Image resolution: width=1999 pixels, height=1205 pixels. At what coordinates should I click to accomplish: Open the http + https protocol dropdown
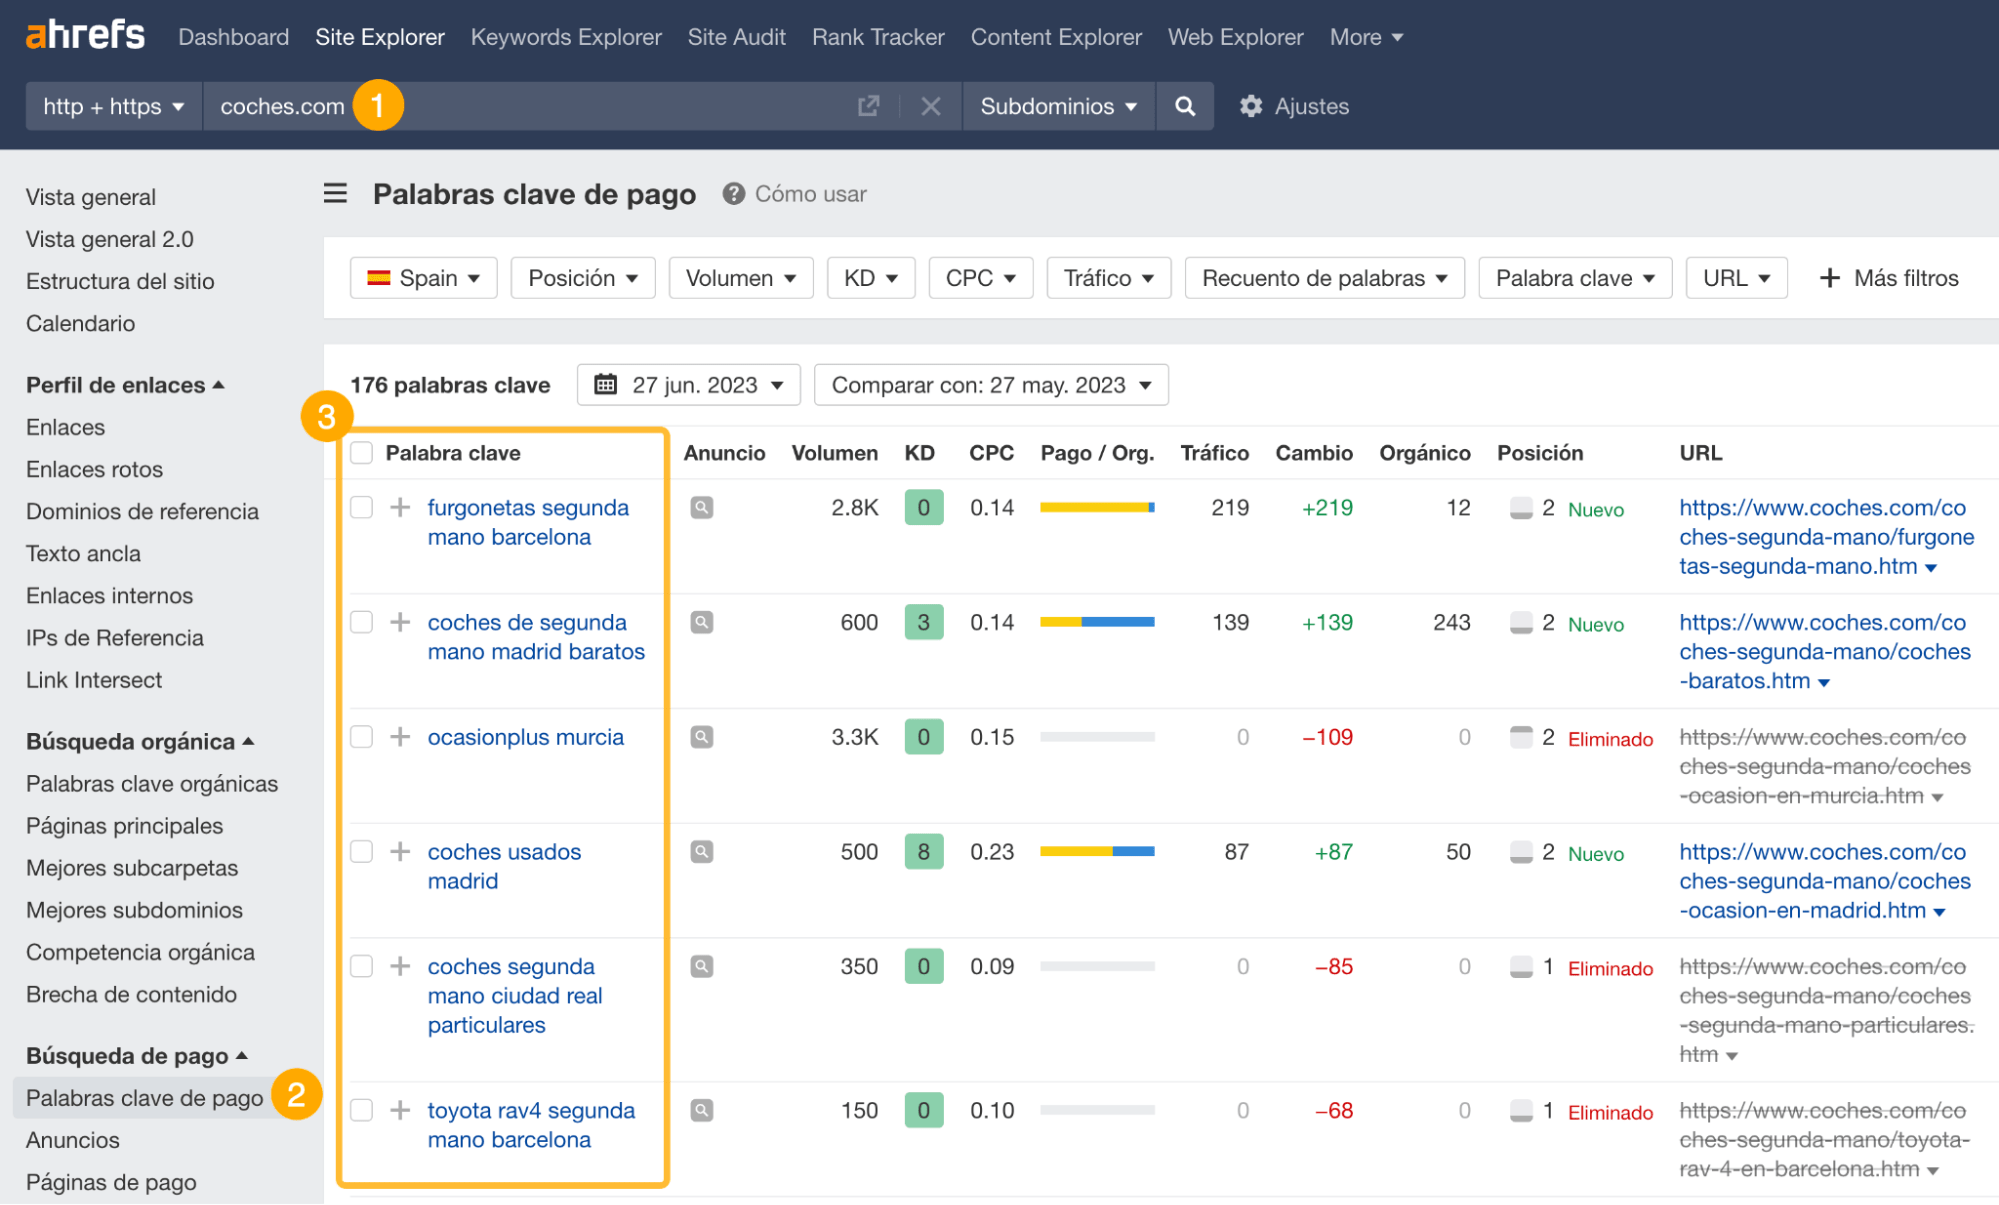(x=112, y=106)
